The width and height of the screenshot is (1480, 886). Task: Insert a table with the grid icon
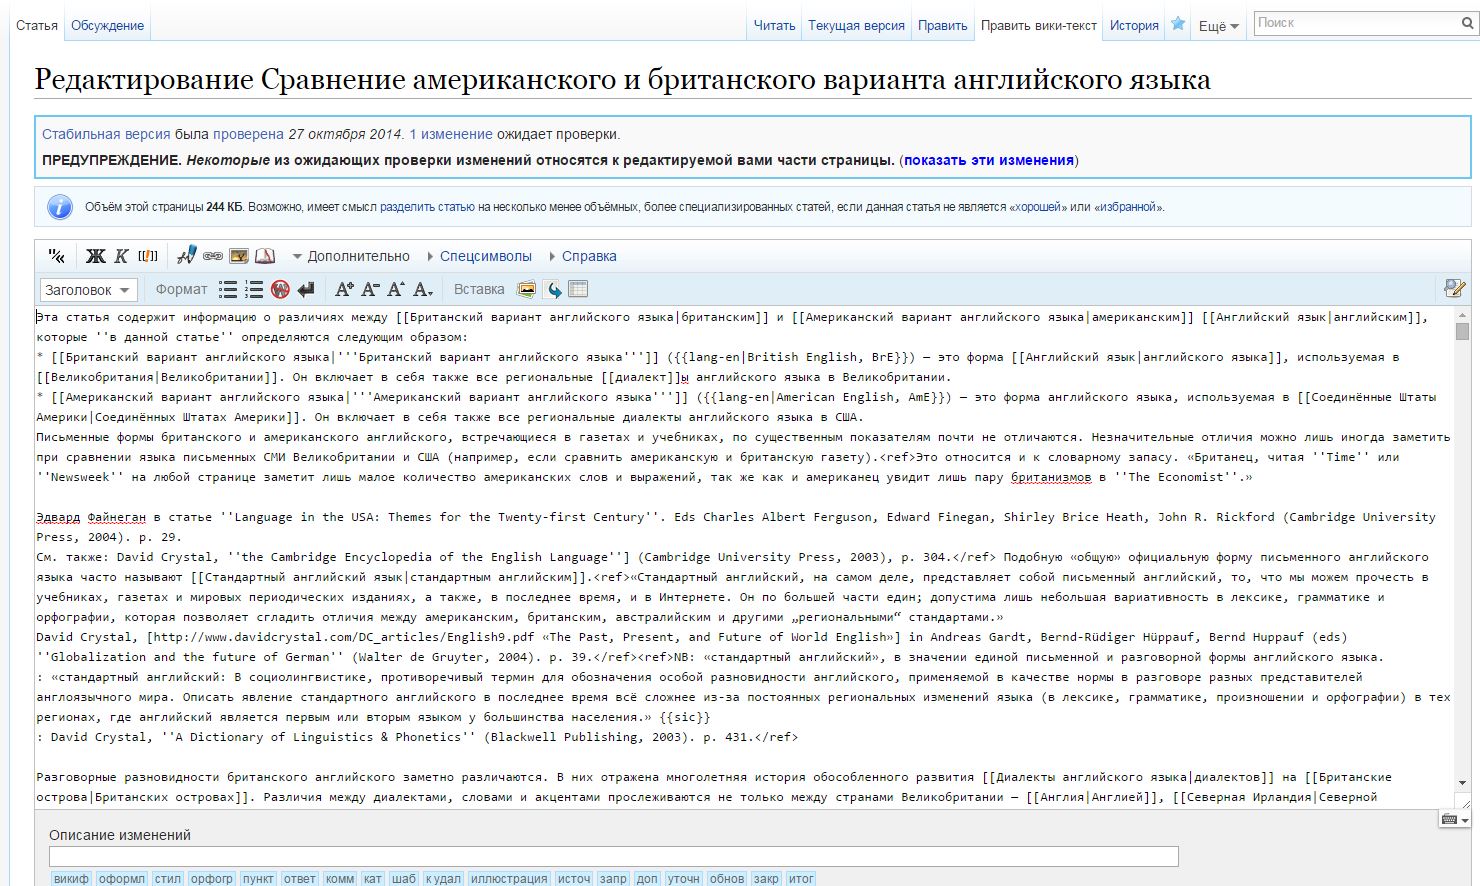(x=578, y=289)
